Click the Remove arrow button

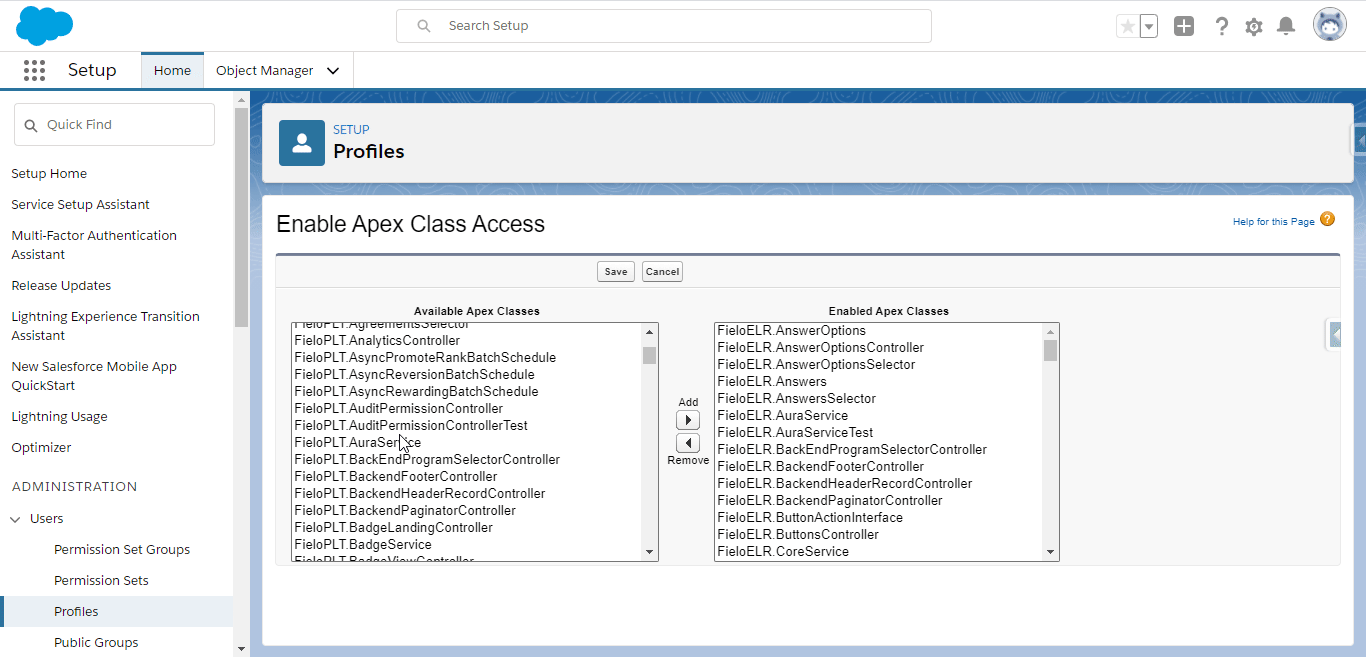pyautogui.click(x=688, y=443)
